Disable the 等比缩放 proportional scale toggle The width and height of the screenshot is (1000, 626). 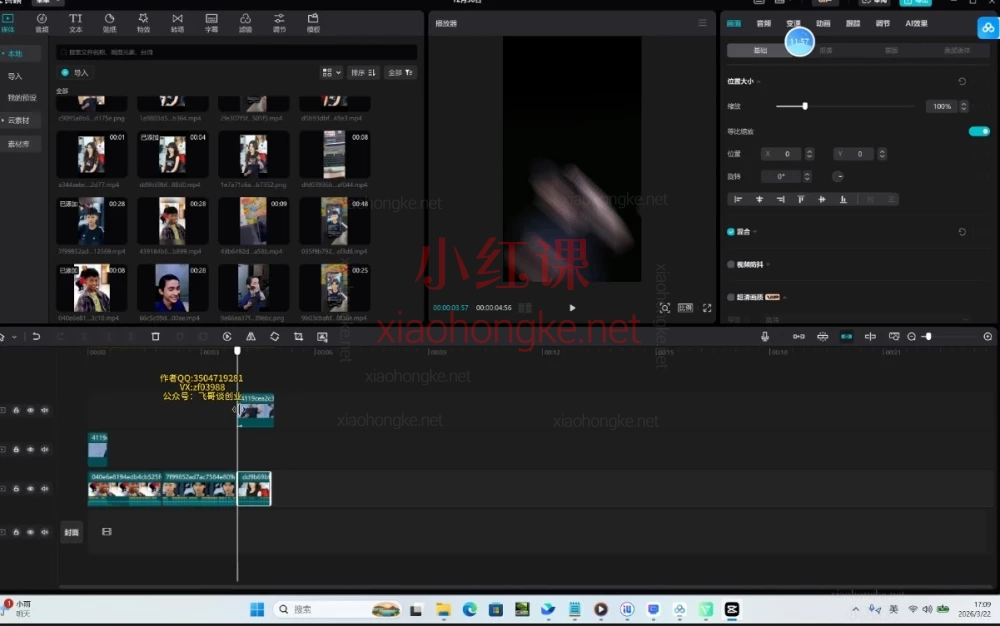[977, 130]
